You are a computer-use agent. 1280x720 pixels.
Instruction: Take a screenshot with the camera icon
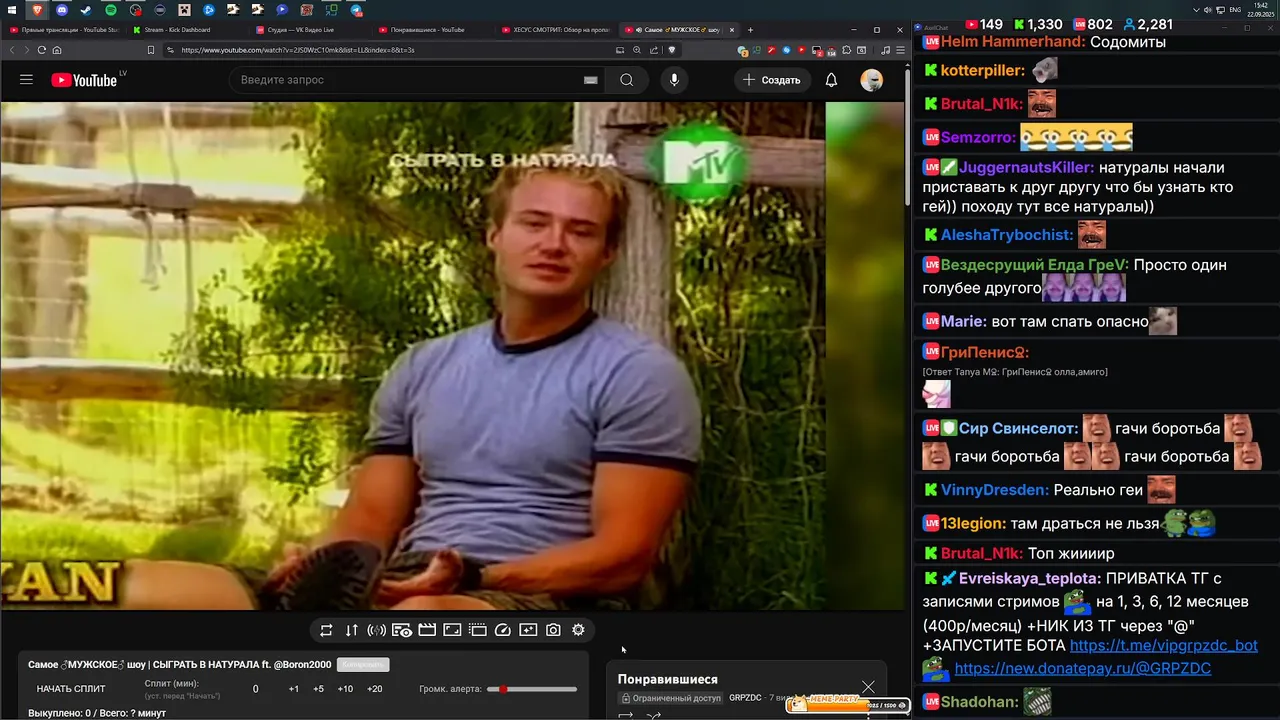(553, 630)
